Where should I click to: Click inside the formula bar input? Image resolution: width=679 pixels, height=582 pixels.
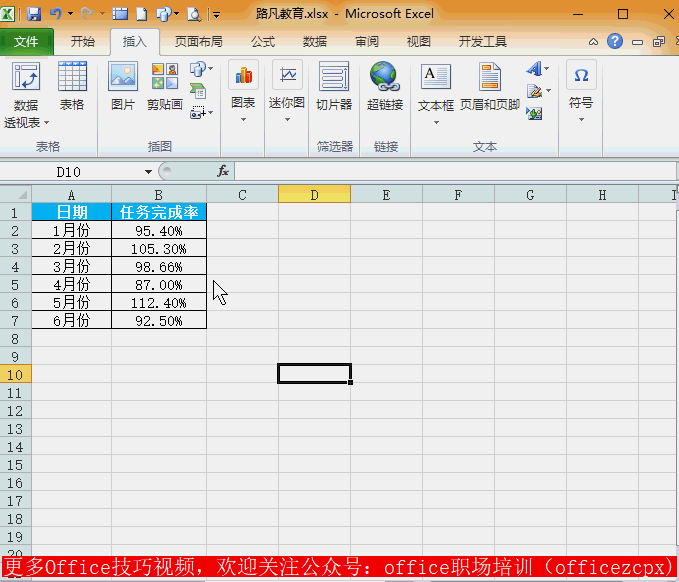click(x=455, y=171)
